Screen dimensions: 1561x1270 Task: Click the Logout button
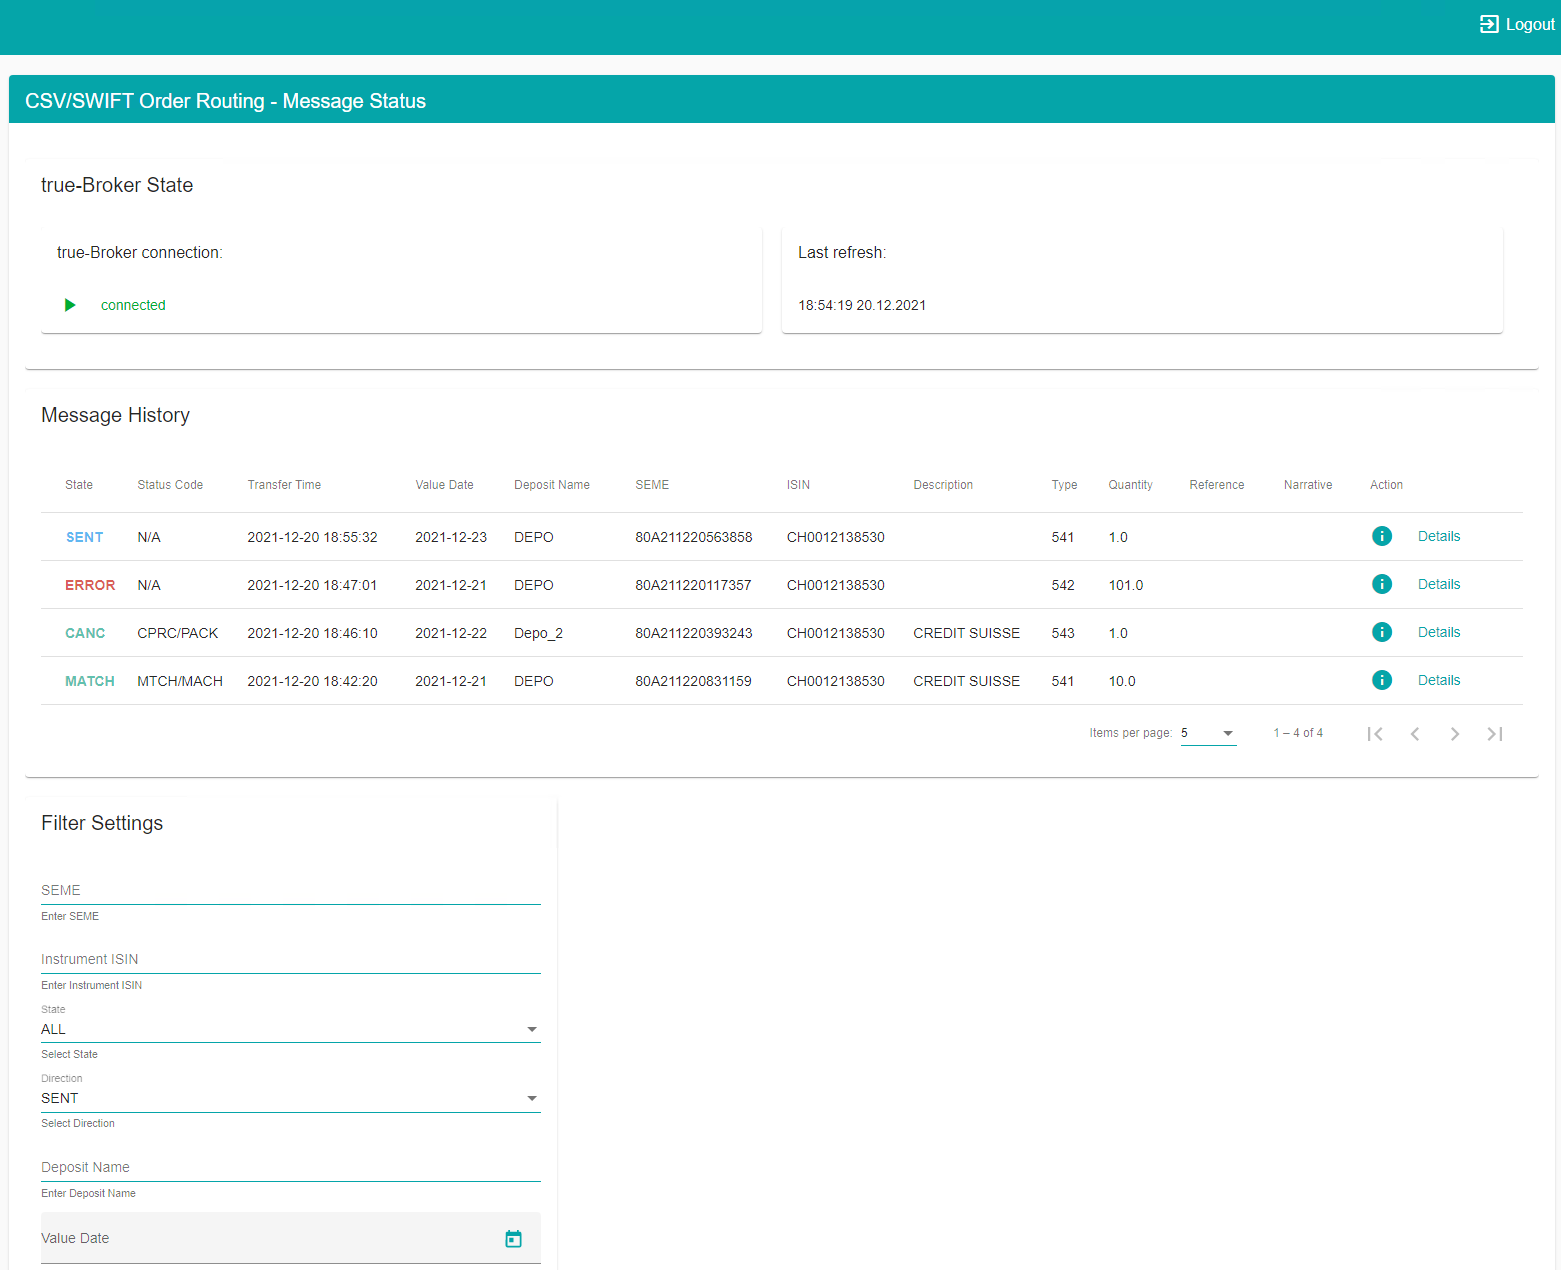click(1517, 25)
